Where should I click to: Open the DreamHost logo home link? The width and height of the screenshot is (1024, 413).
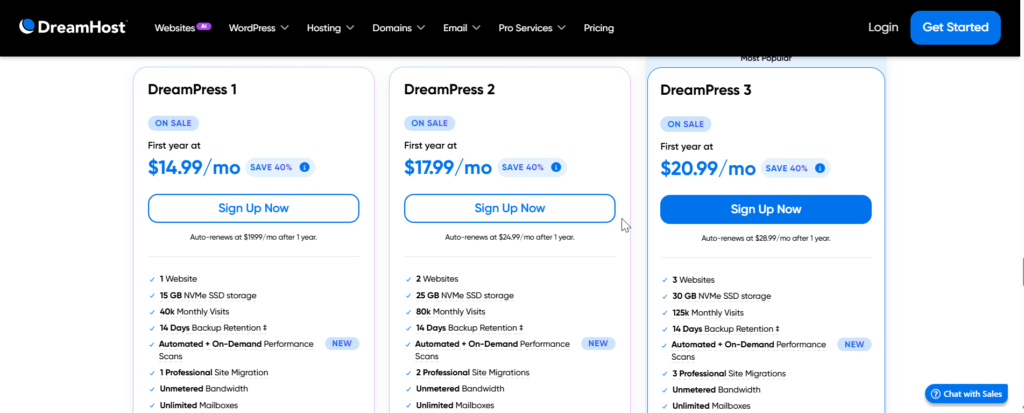click(x=73, y=27)
